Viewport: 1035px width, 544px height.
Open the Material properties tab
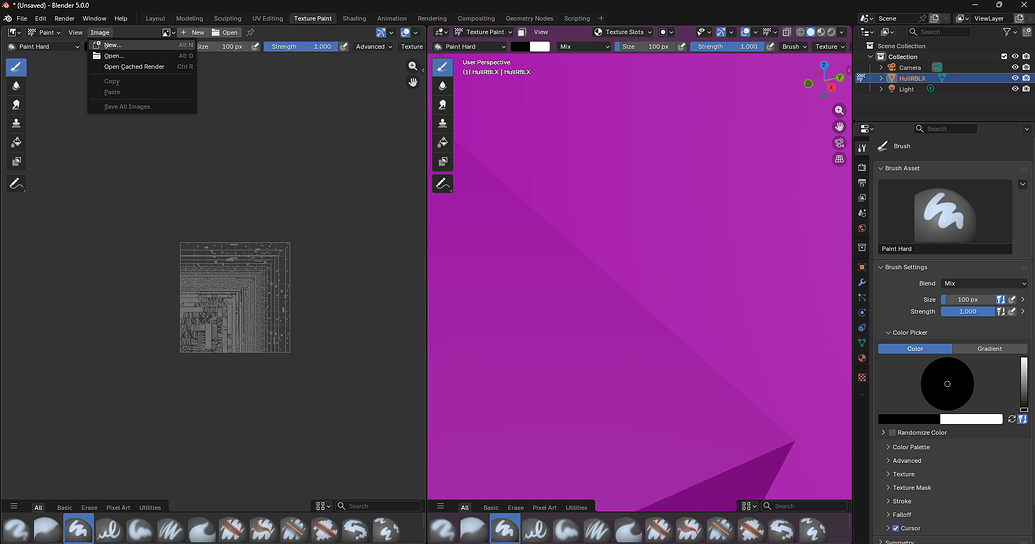coord(861,358)
